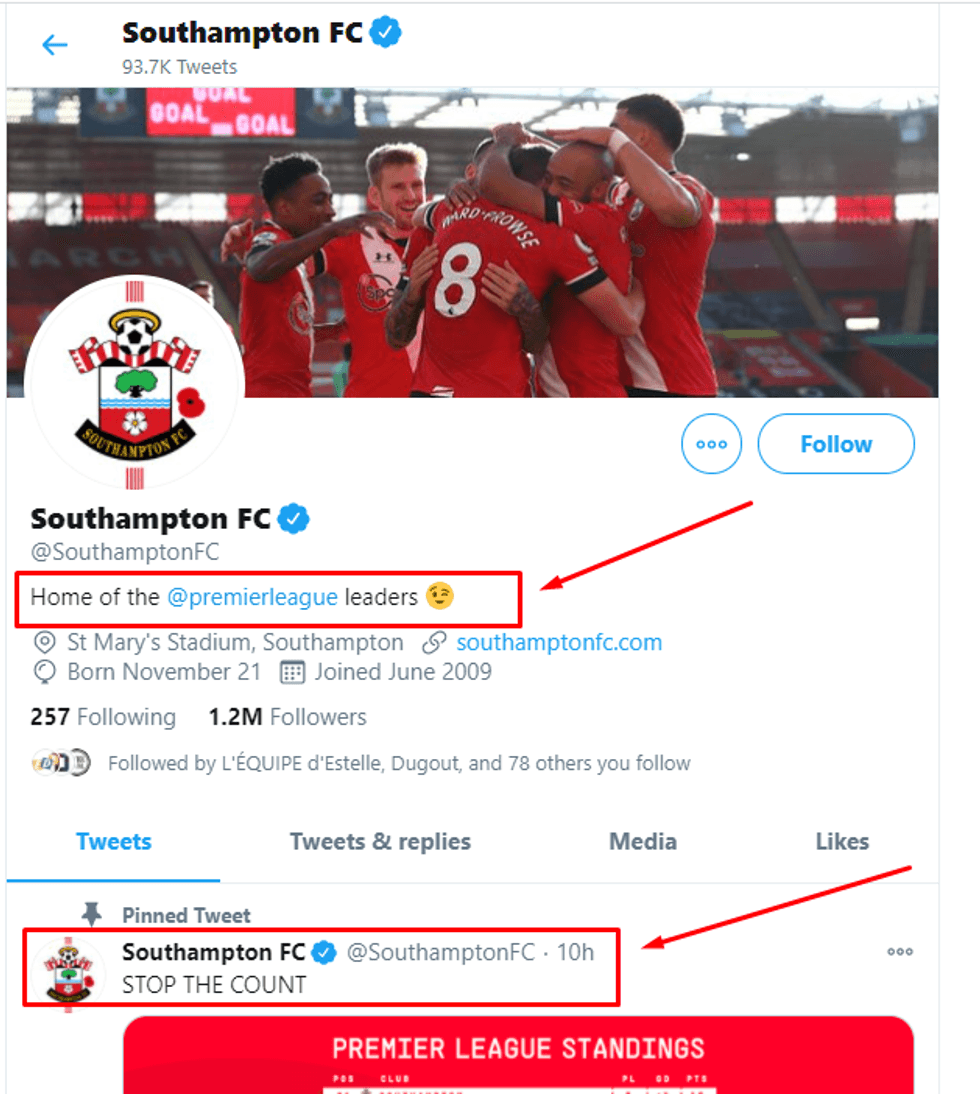This screenshot has width=980, height=1094.
Task: Open the Southampton FC crest profile picture
Action: (134, 384)
